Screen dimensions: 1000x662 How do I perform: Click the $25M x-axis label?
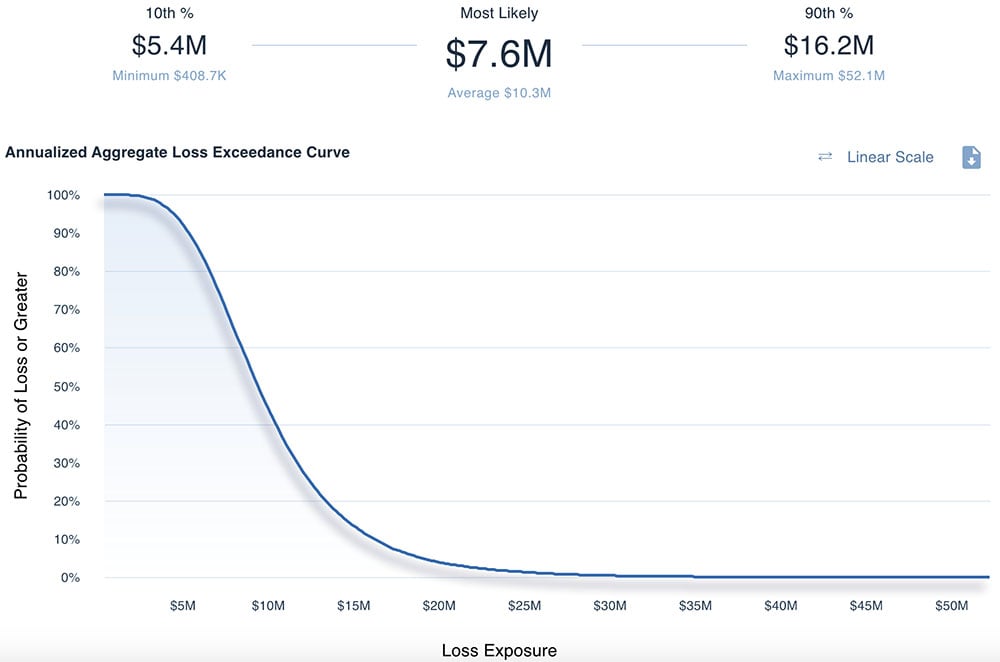pos(524,606)
